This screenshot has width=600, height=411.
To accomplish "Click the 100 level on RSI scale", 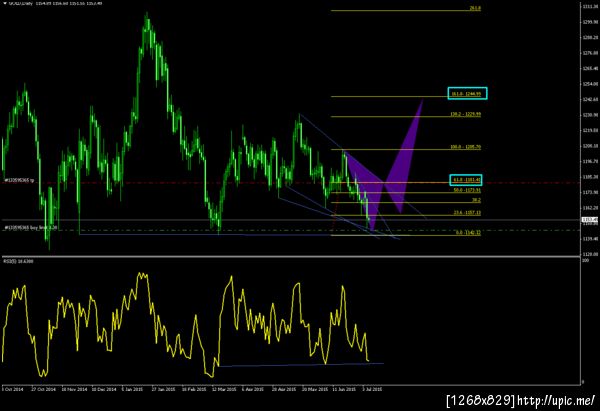I will click(x=585, y=261).
